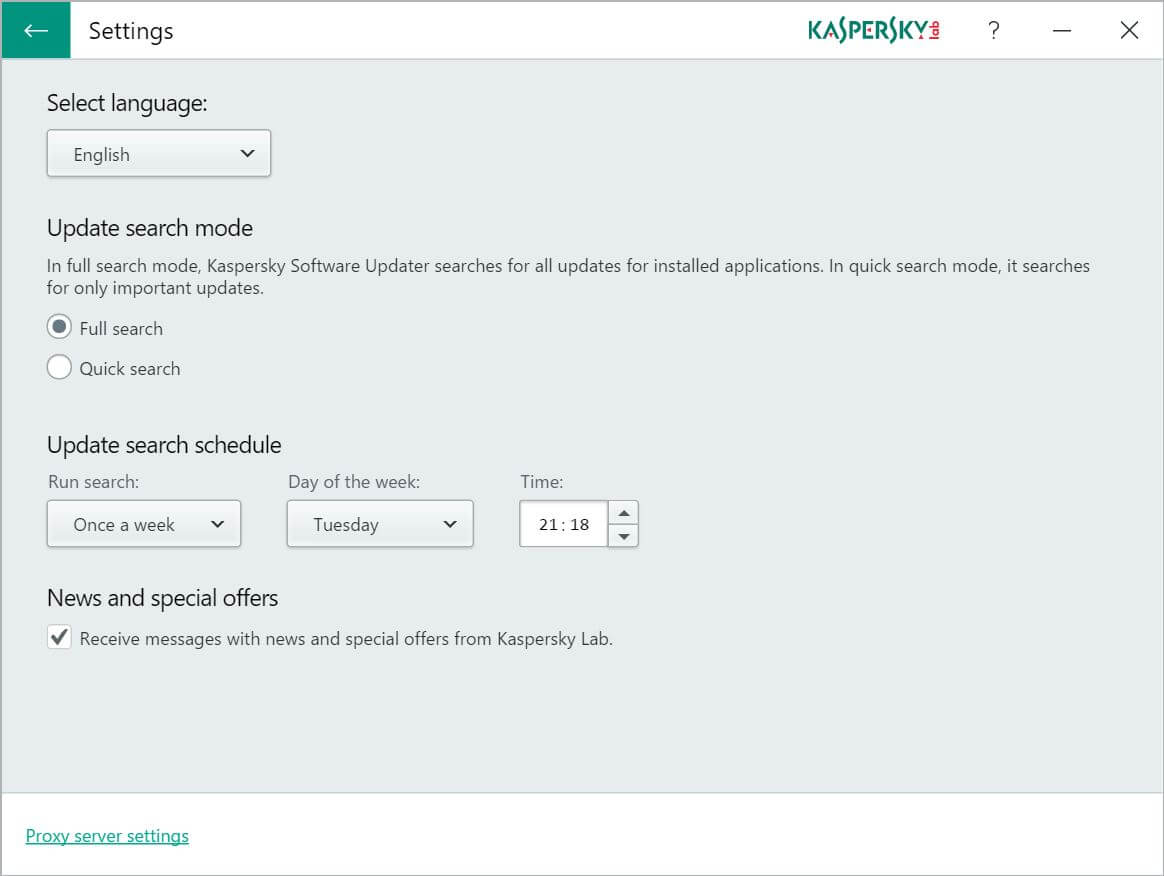Open Proxy server settings link
Viewport: 1164px width, 876px height.
click(x=107, y=836)
